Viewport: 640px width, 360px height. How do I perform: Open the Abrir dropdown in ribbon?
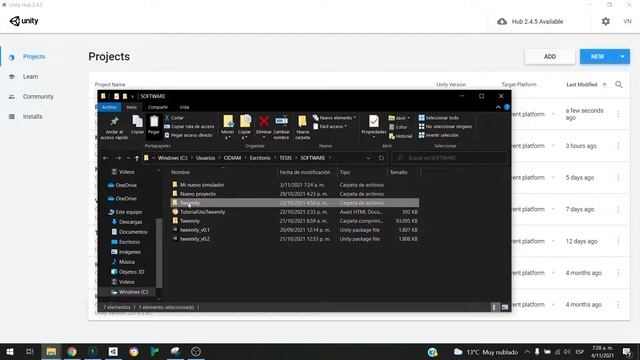pyautogui.click(x=399, y=118)
